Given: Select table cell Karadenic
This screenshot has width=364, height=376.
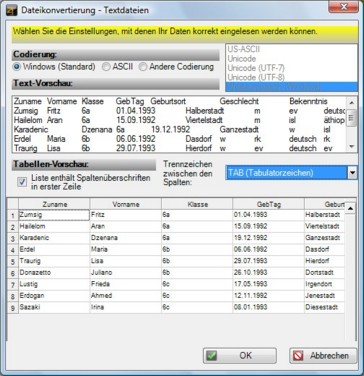Looking at the screenshot, I should [54, 238].
